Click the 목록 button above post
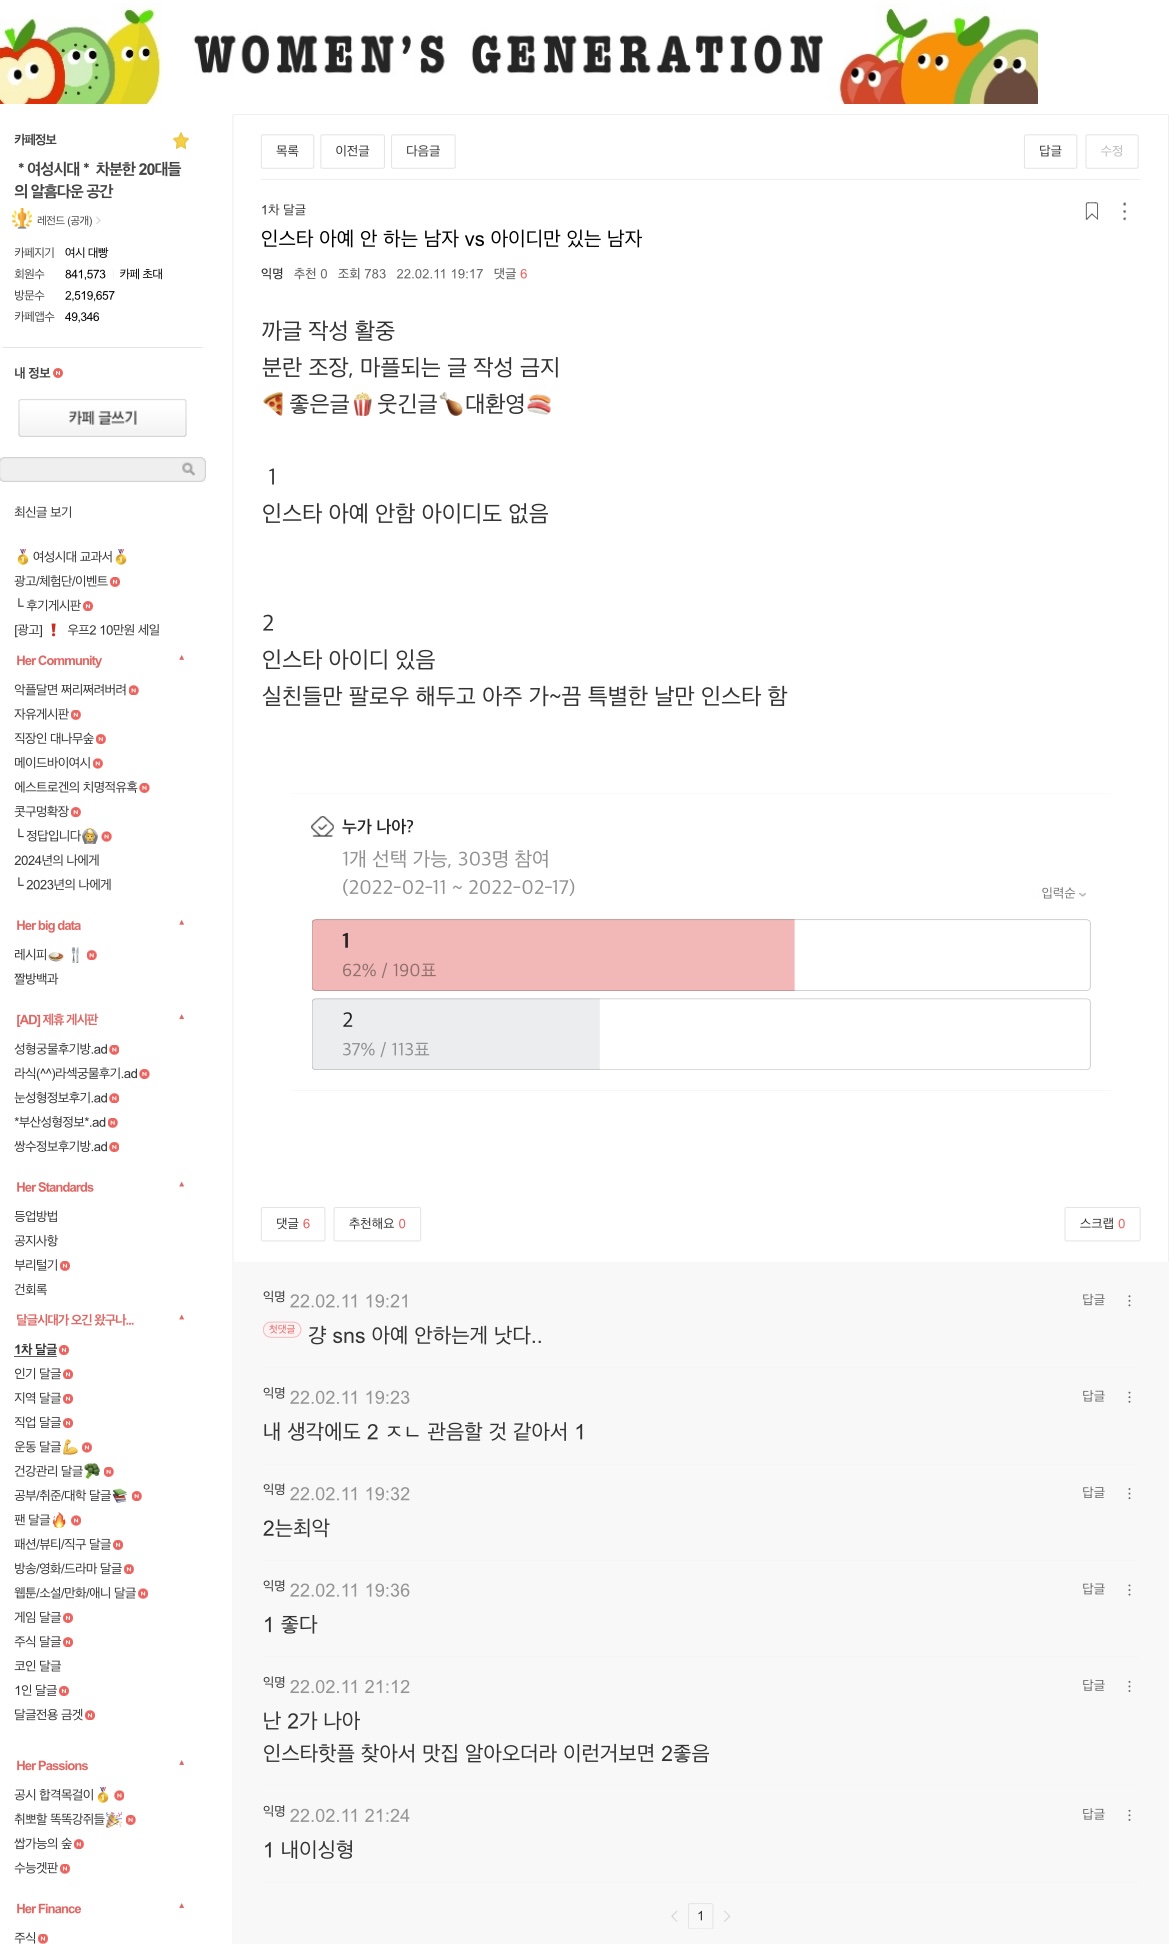The height and width of the screenshot is (1944, 1169). 287,151
